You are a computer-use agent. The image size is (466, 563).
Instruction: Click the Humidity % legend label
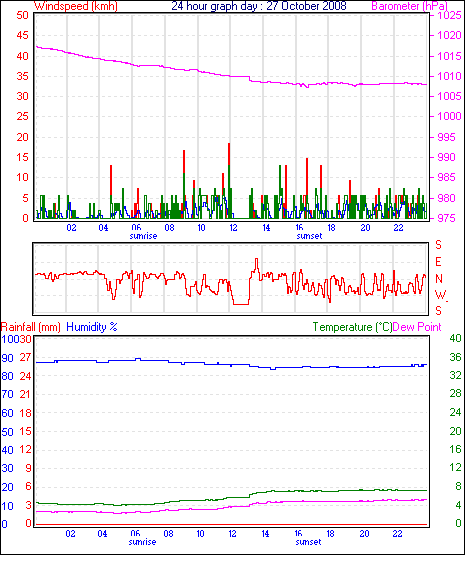tap(92, 327)
